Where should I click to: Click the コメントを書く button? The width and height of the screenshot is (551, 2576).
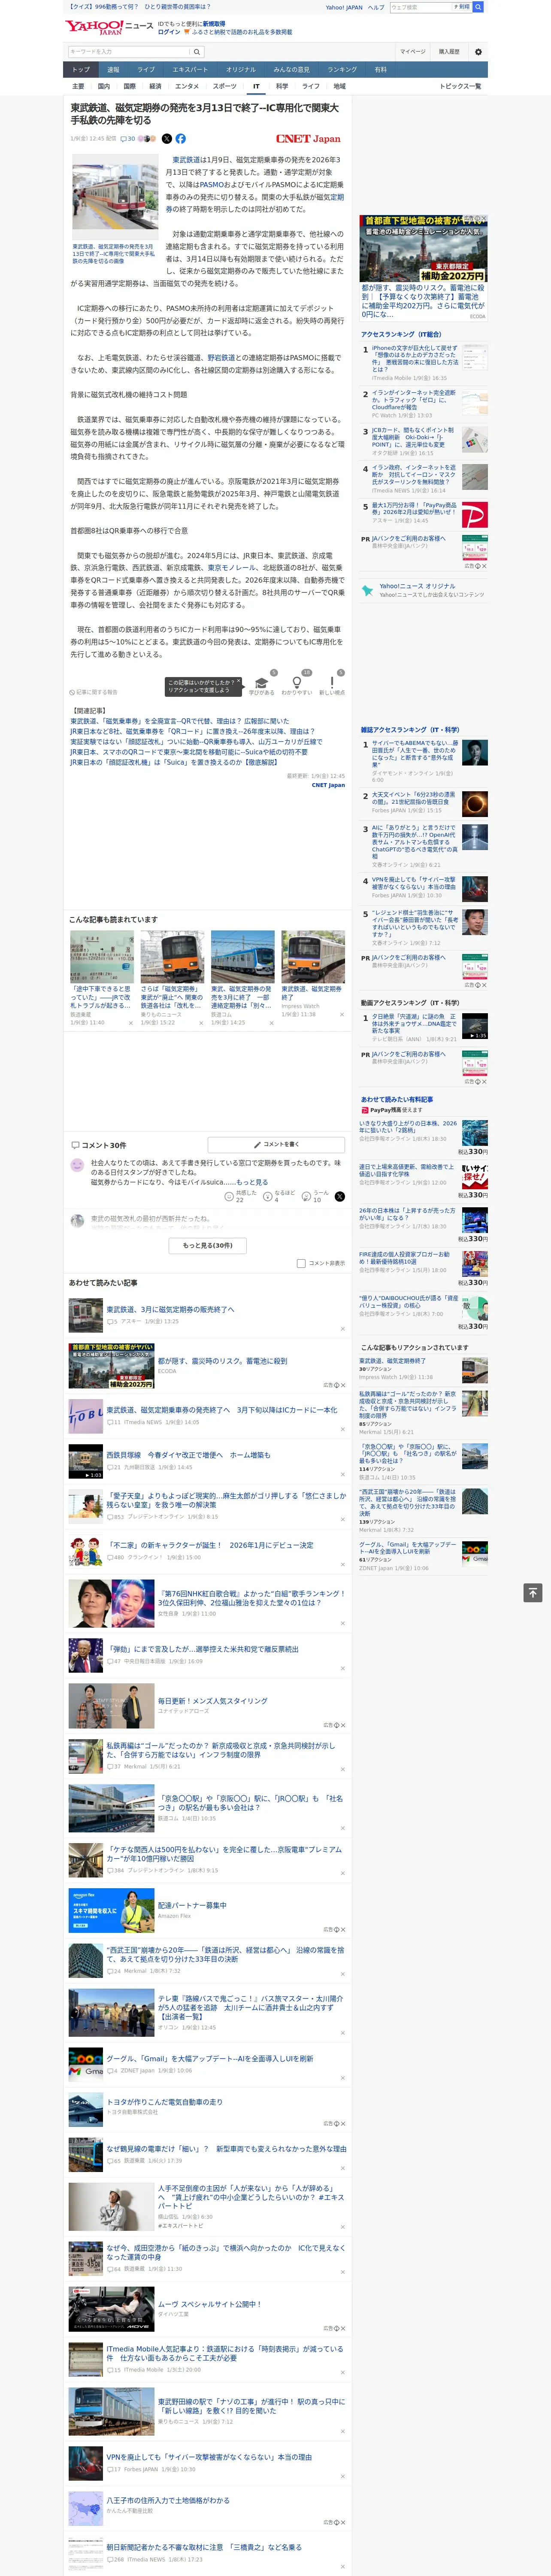point(276,1144)
